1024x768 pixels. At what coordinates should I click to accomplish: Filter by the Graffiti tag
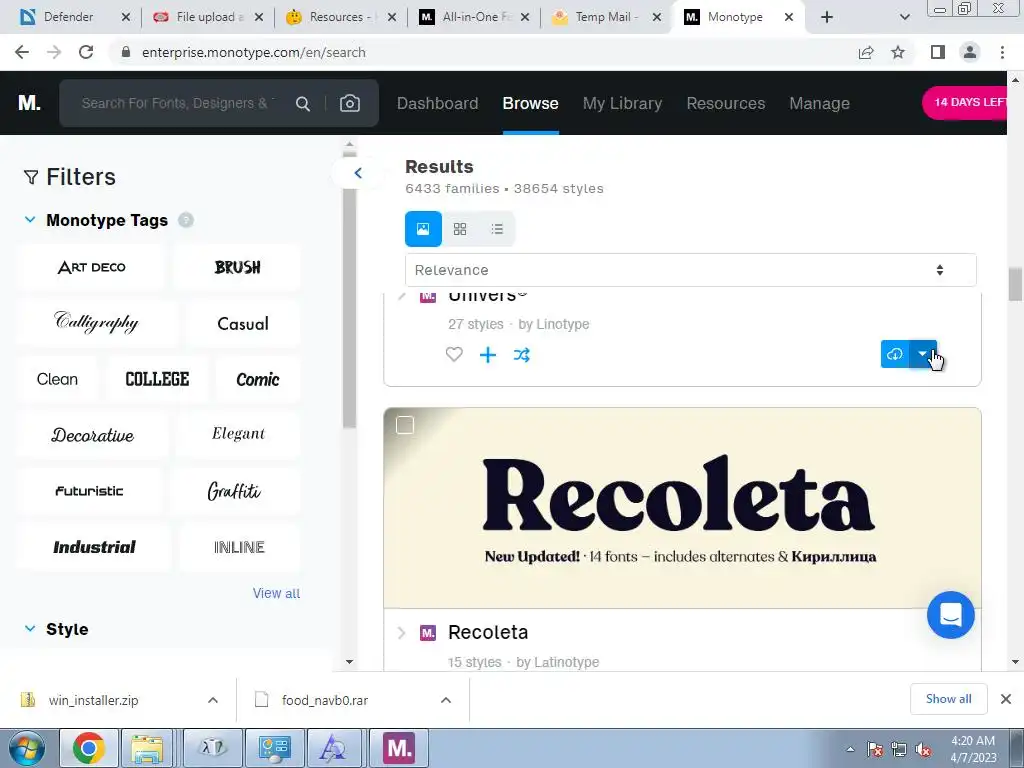point(234,490)
